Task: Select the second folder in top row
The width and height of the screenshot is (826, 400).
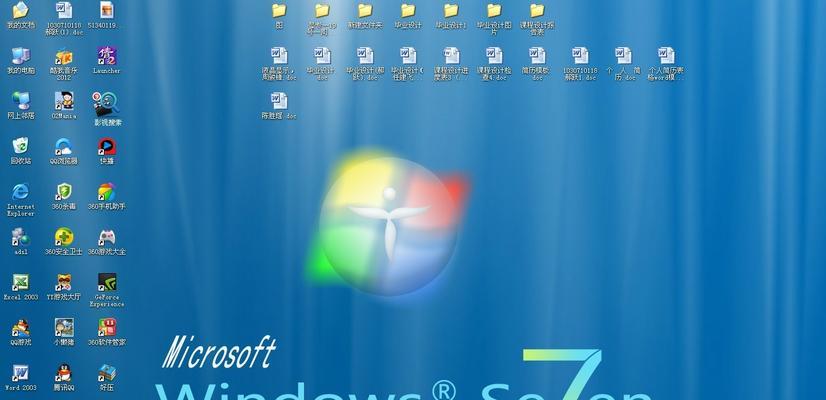Action: [322, 19]
